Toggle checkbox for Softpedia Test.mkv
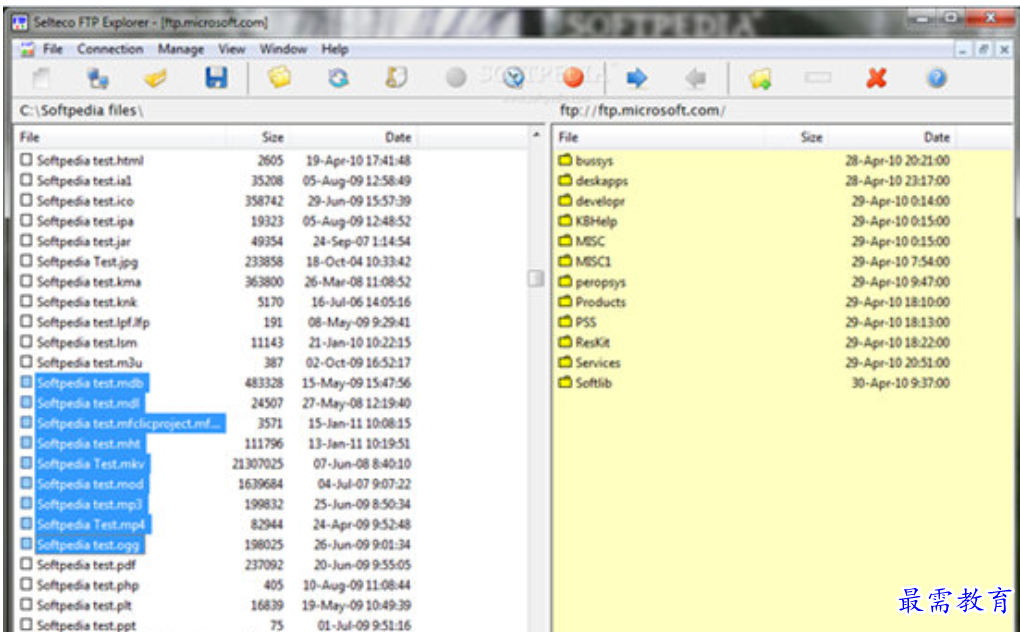1020x632 pixels. [26, 463]
